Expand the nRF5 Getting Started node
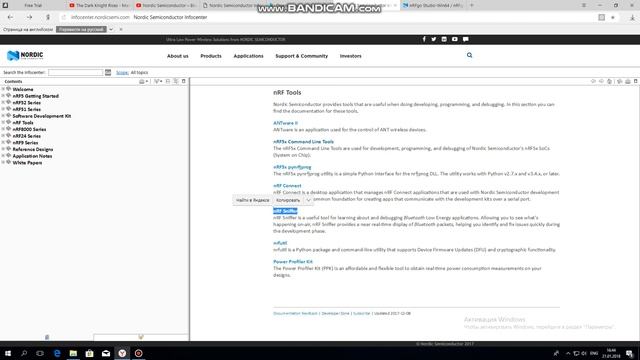This screenshot has width=640, height=360. click(x=3, y=96)
